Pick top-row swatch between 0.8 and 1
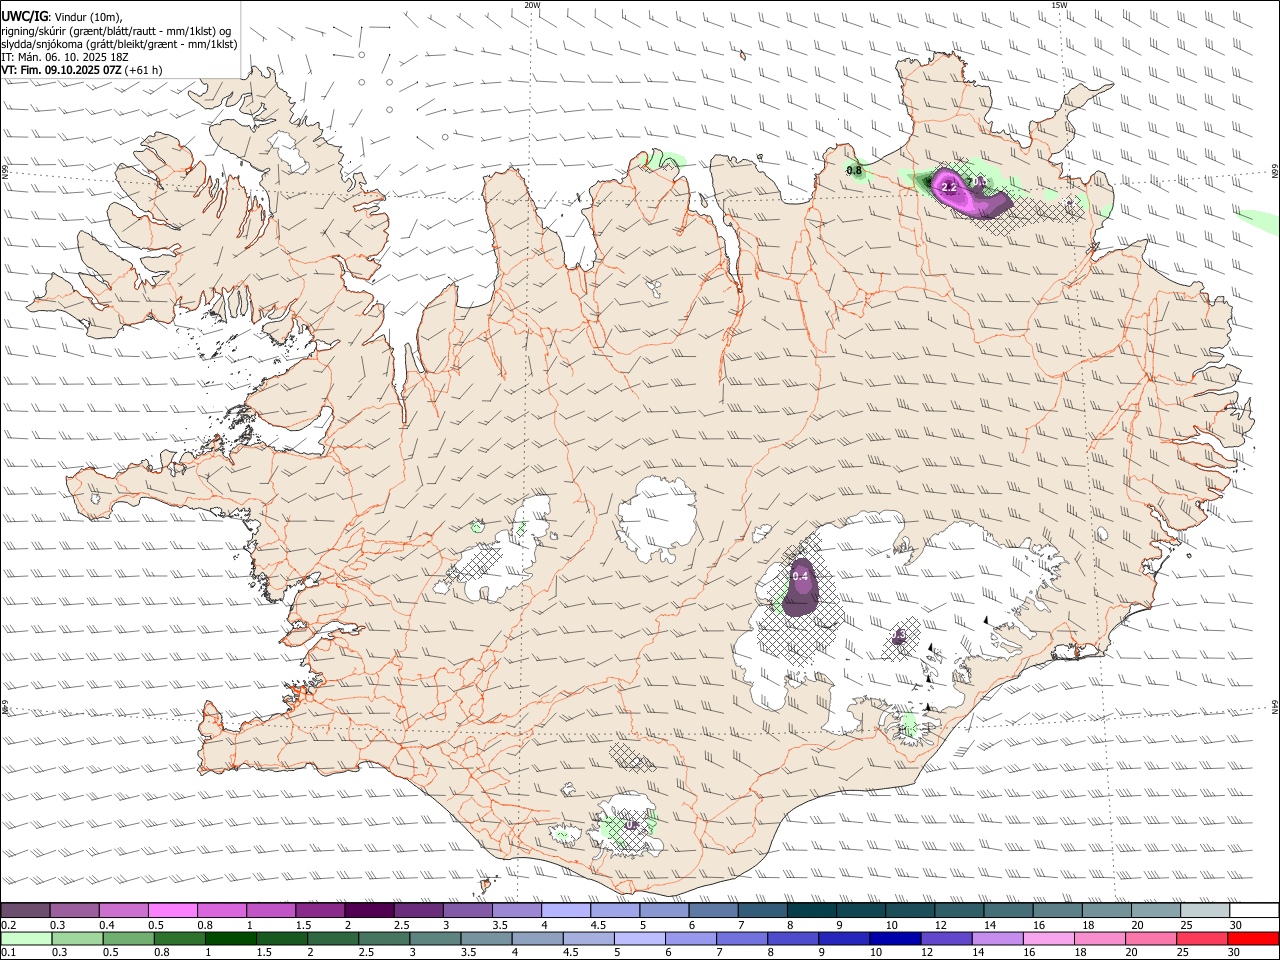This screenshot has width=1280, height=960. (x=222, y=911)
